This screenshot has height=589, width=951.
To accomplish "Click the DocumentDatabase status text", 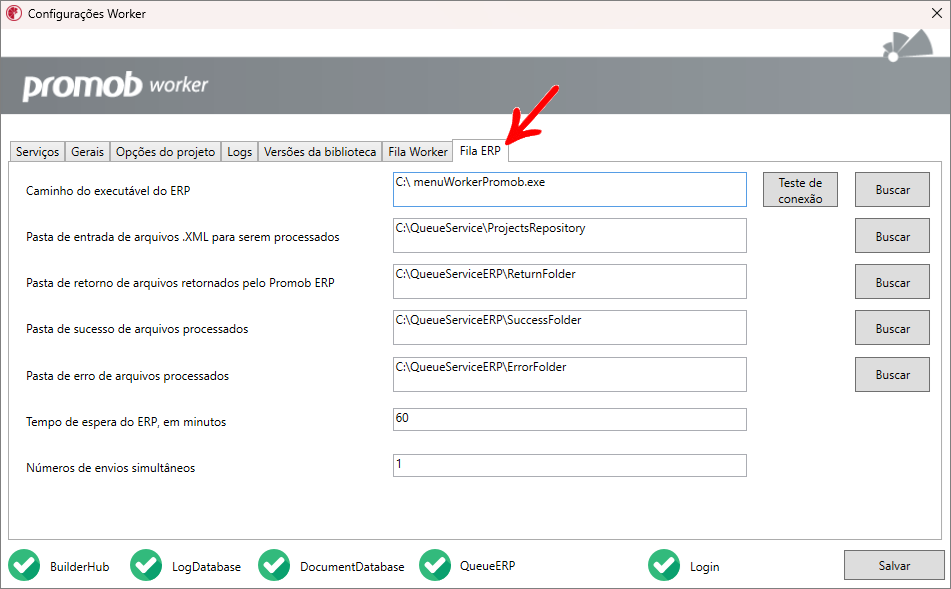I will pos(352,567).
